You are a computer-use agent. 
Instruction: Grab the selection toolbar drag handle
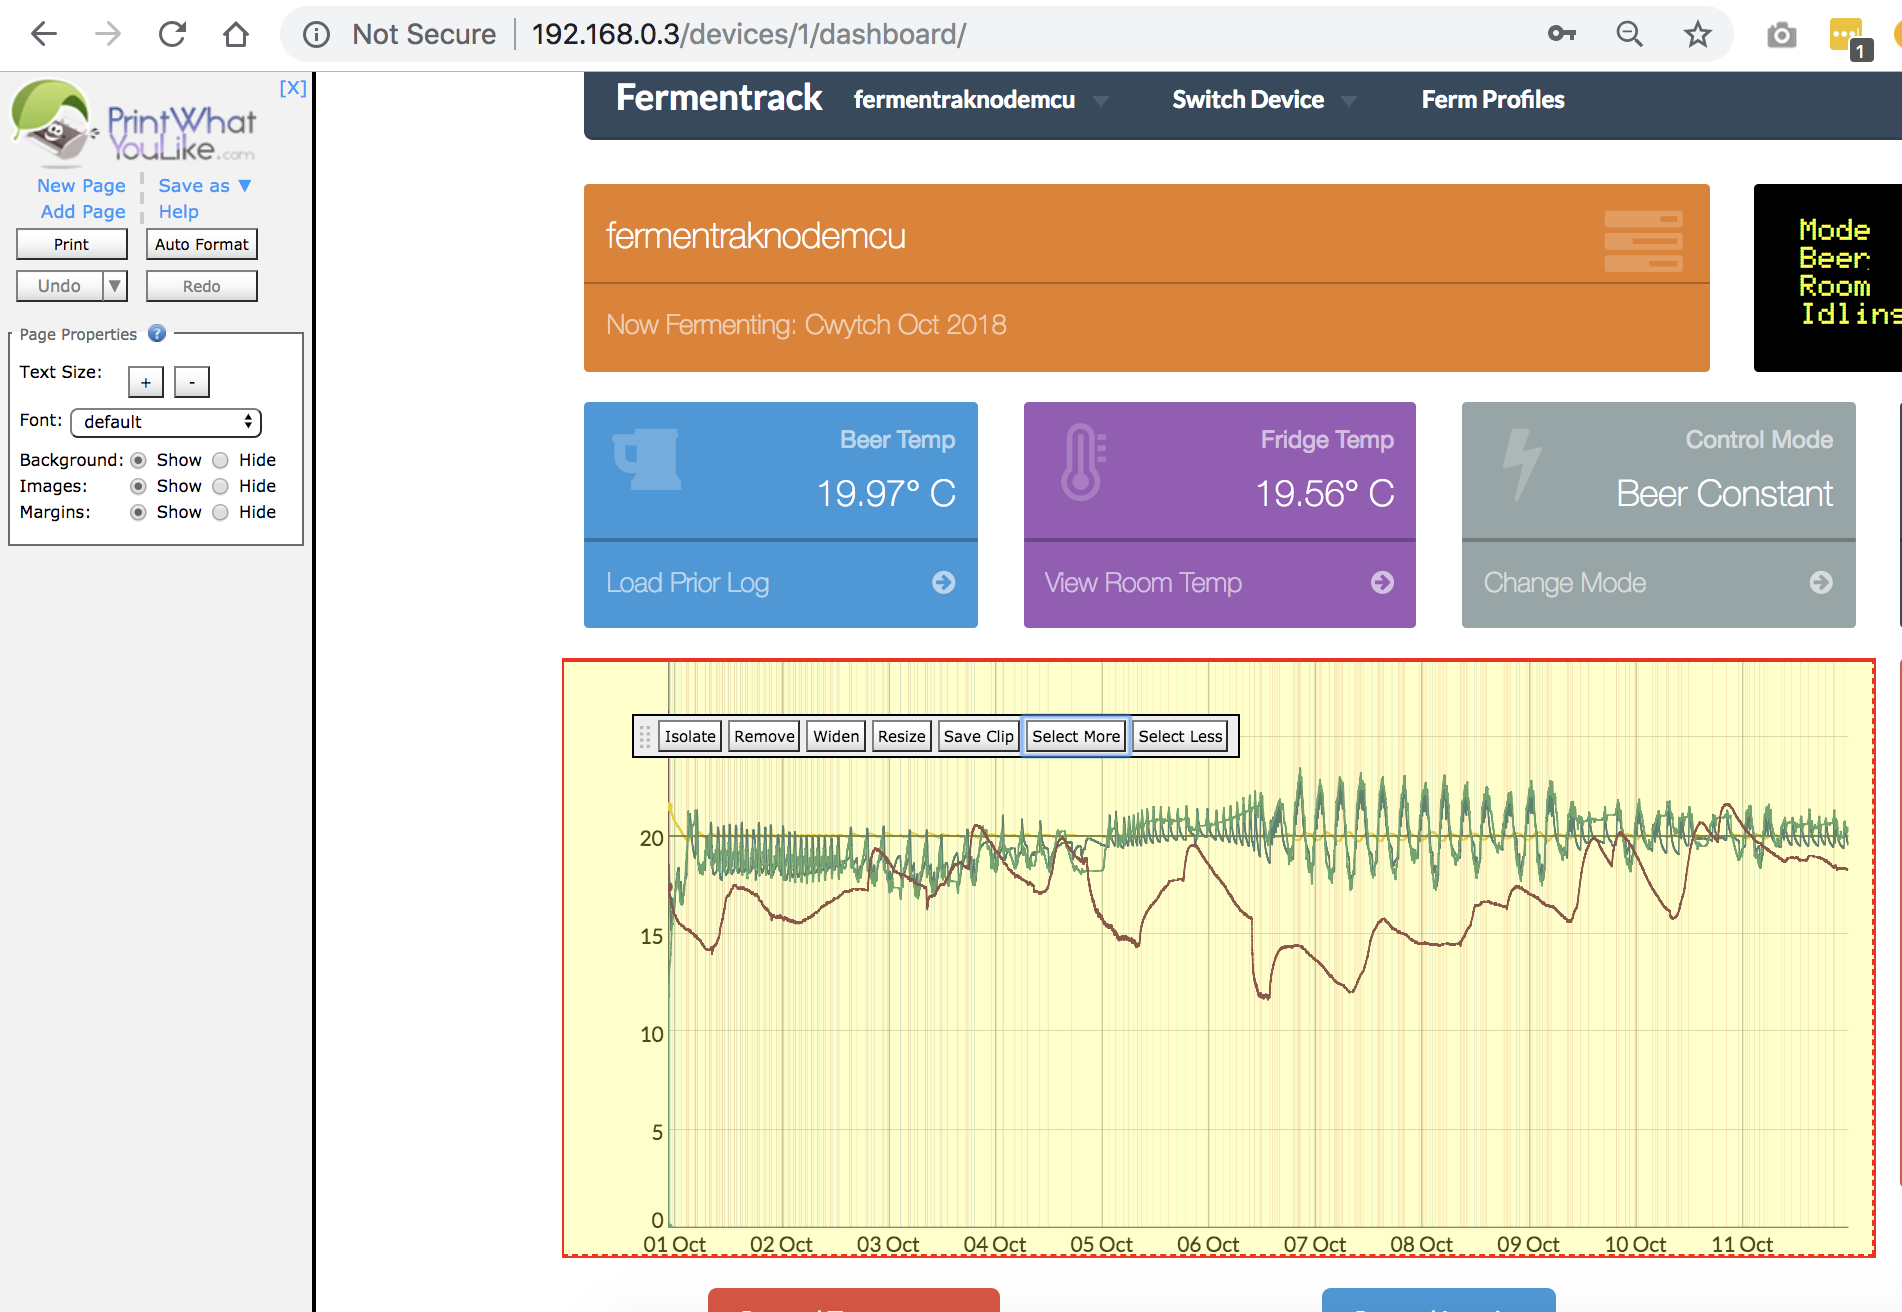(645, 736)
